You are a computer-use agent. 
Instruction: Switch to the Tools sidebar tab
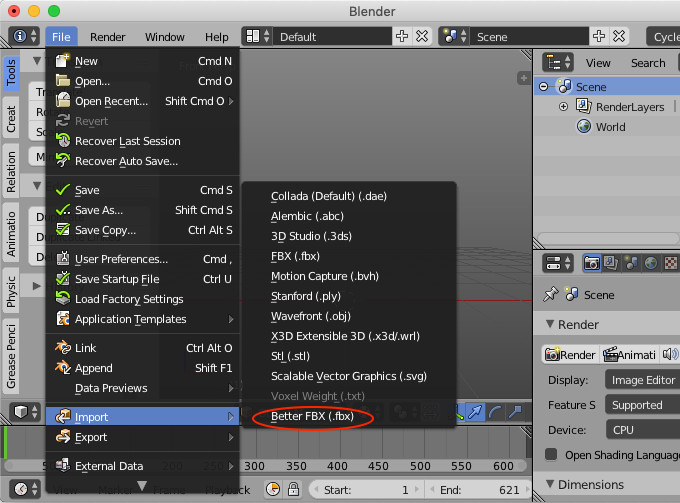pos(11,72)
